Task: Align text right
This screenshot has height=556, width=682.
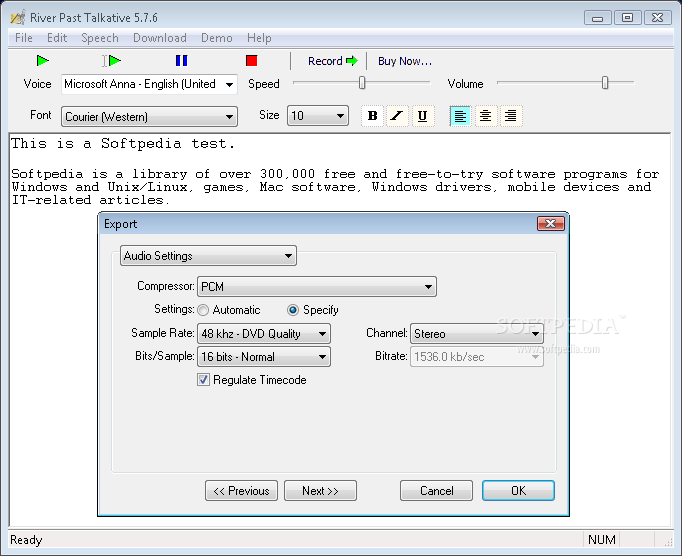Action: 511,116
